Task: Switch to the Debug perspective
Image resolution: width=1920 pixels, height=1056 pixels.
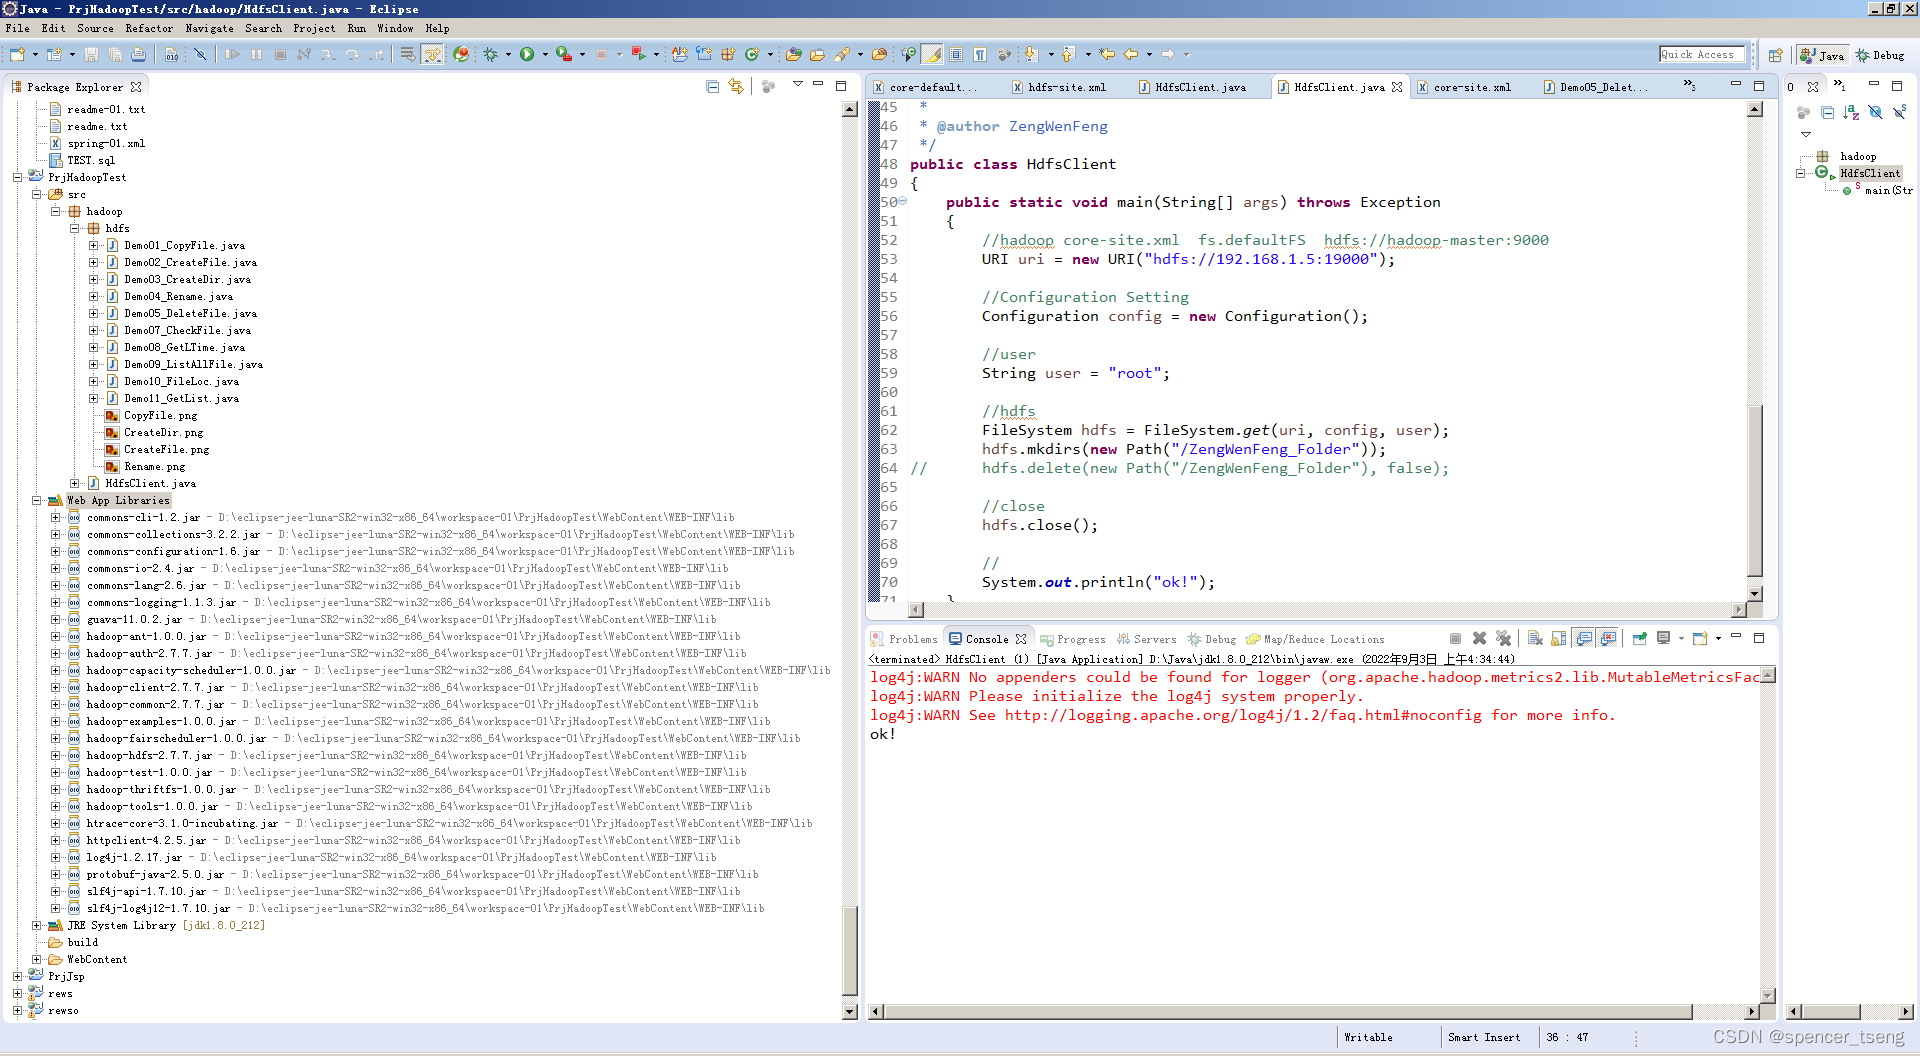Action: 1880,55
